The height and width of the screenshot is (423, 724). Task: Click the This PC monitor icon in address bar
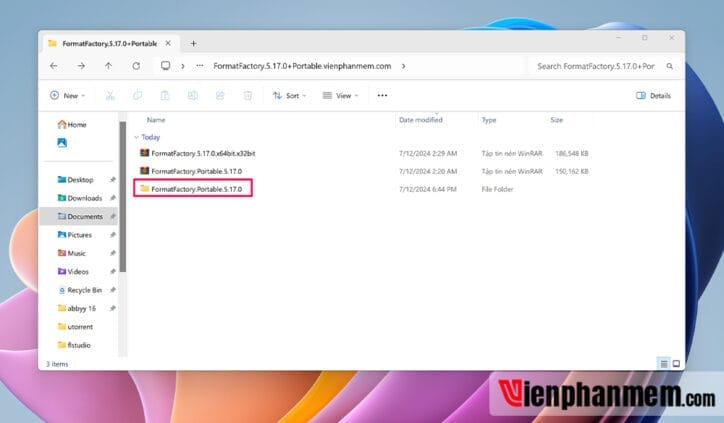pos(165,66)
